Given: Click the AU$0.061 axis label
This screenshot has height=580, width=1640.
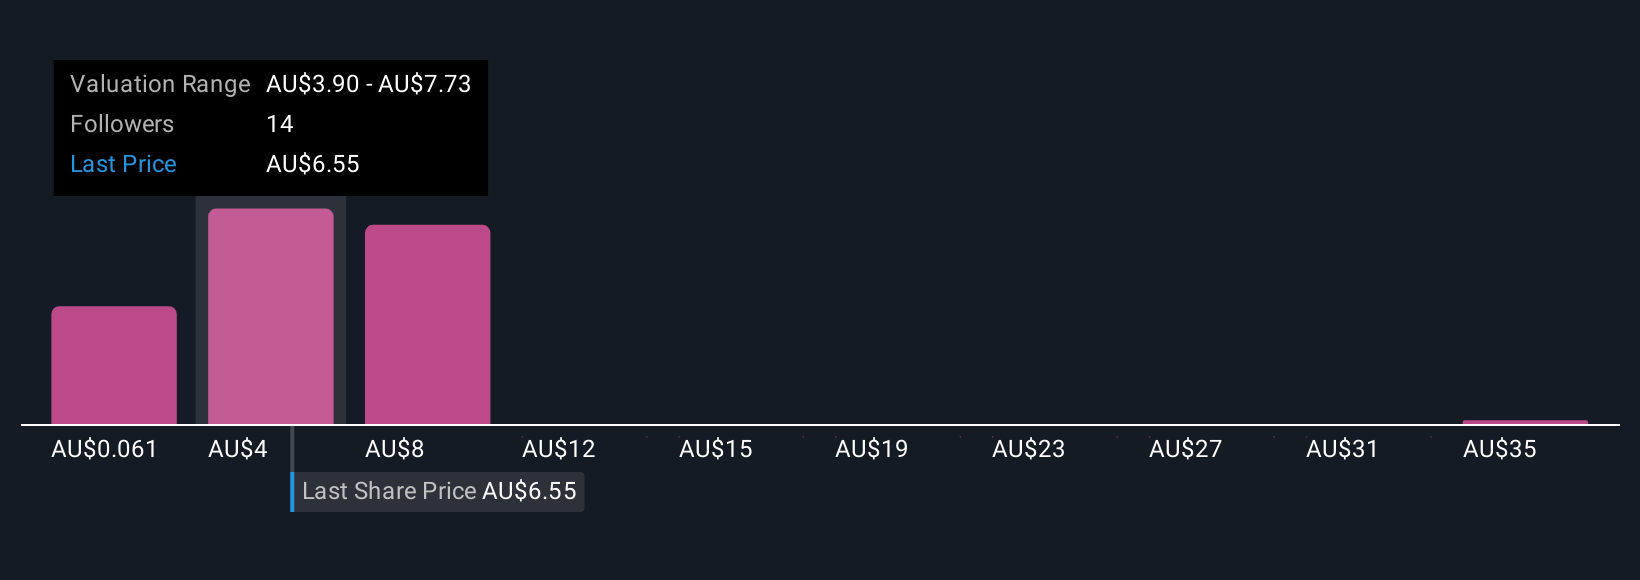Looking at the screenshot, I should 105,449.
